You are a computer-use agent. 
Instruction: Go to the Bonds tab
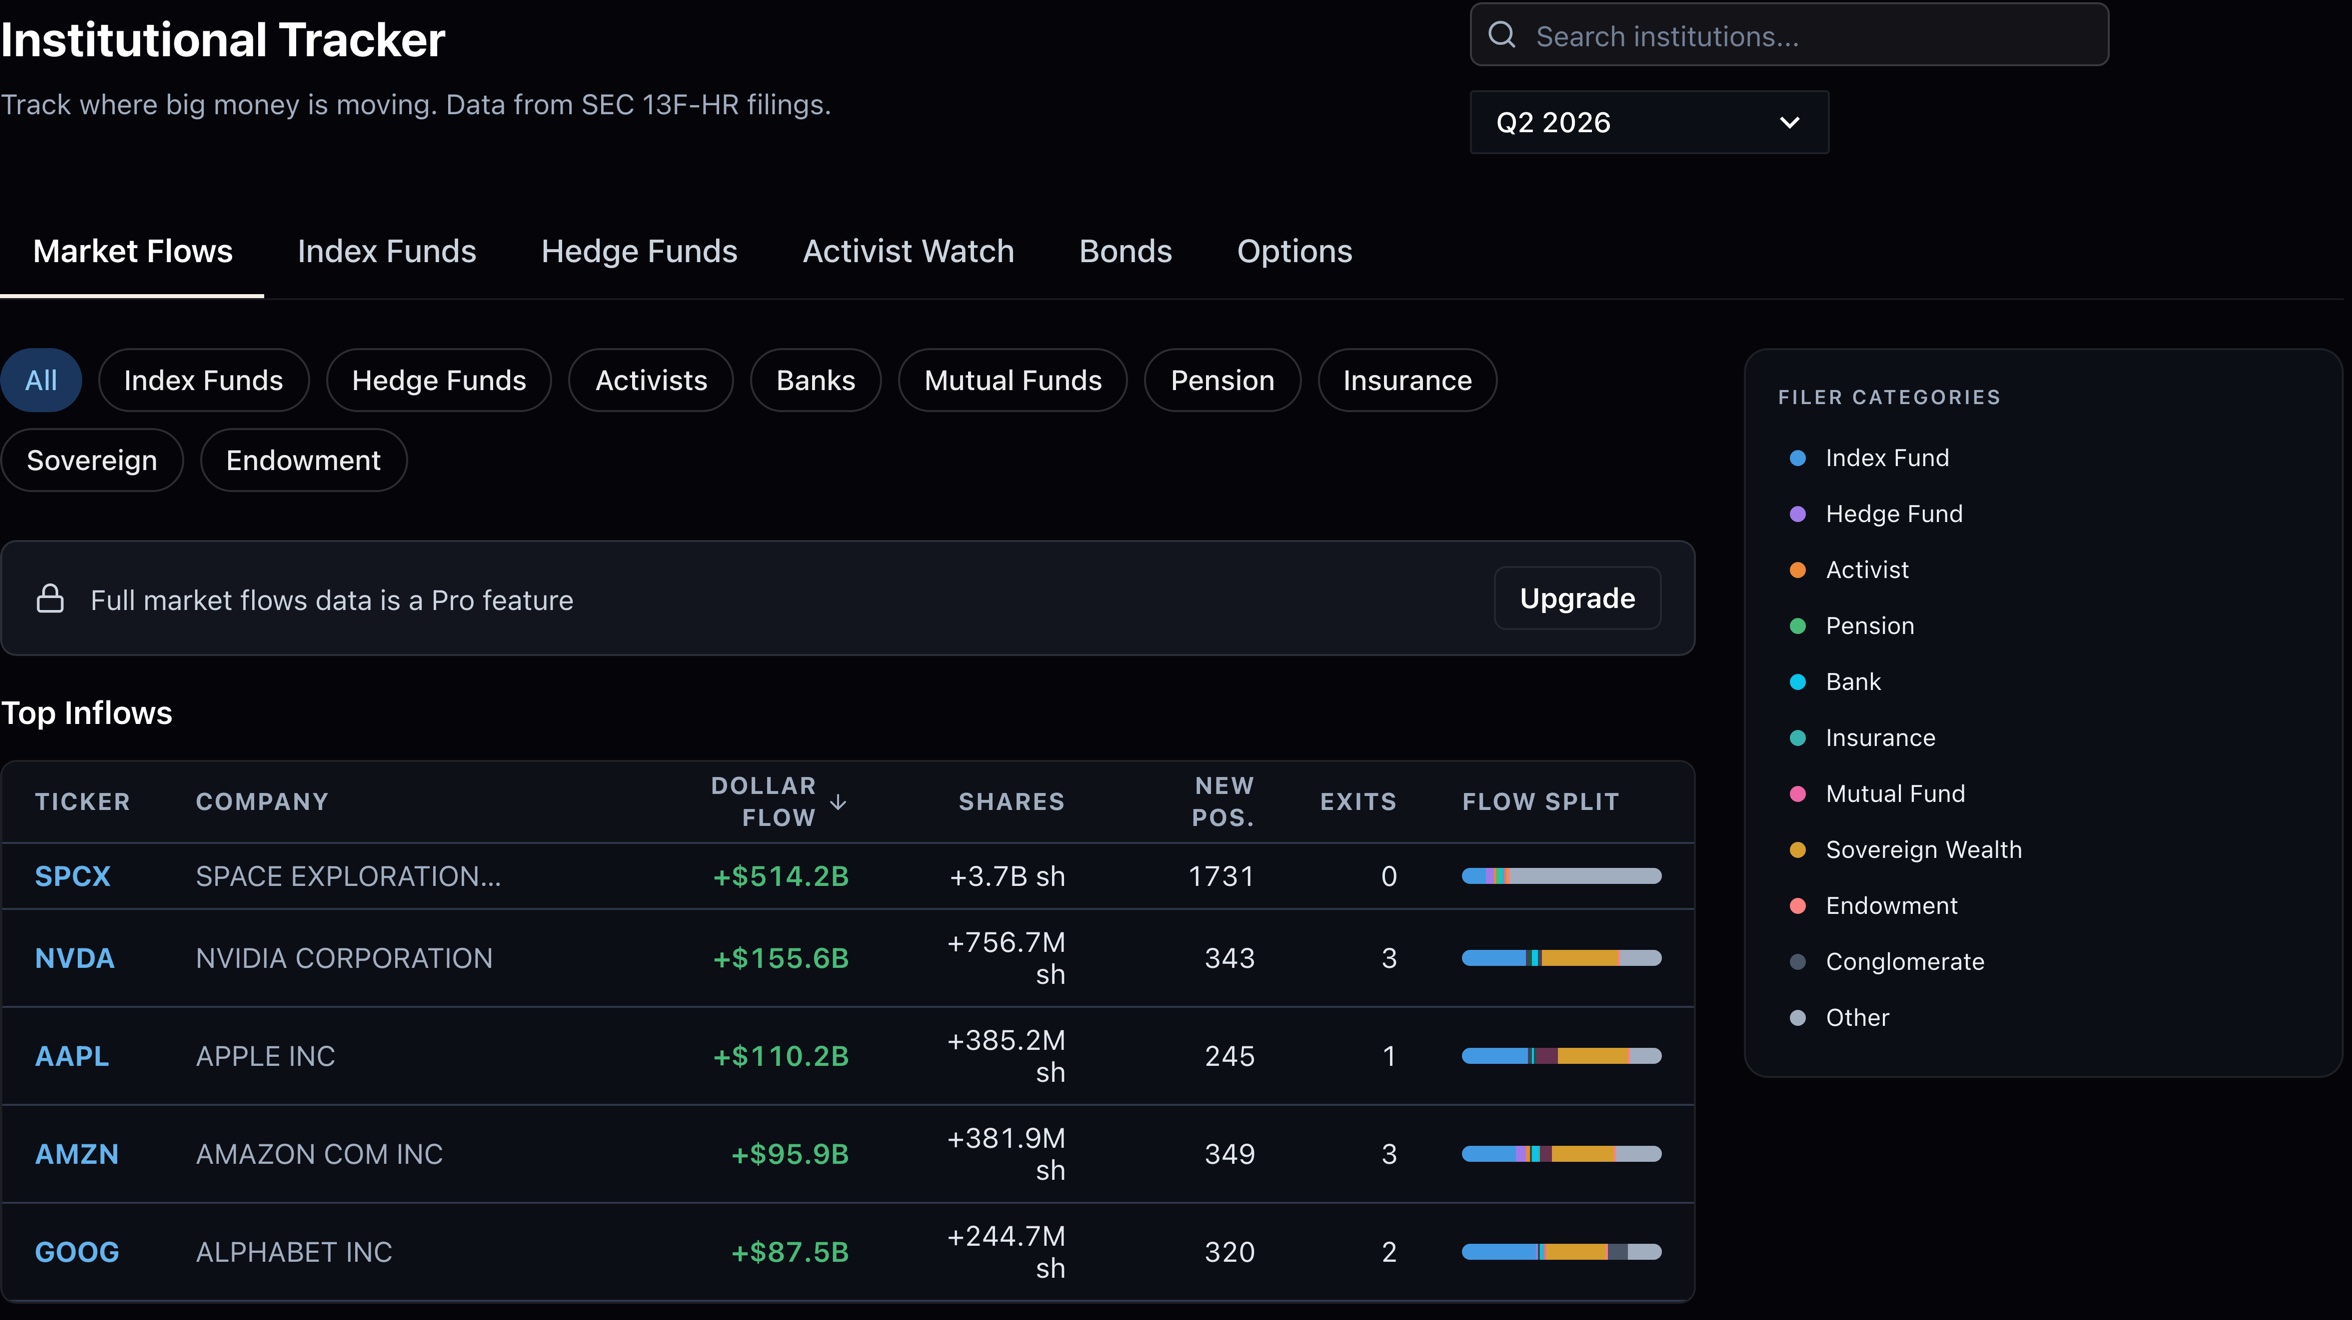[x=1125, y=251]
